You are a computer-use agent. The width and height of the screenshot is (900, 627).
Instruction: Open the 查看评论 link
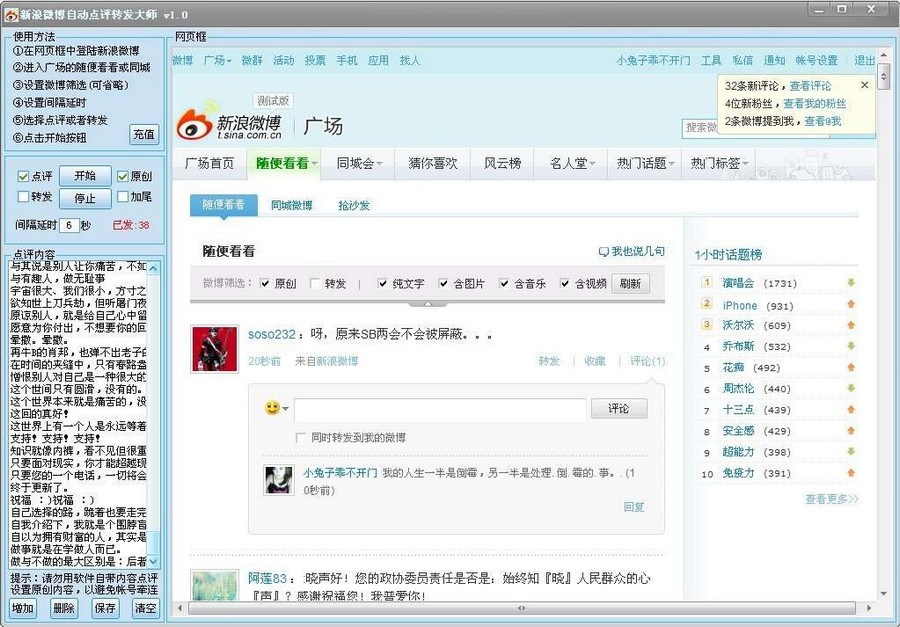tap(810, 86)
